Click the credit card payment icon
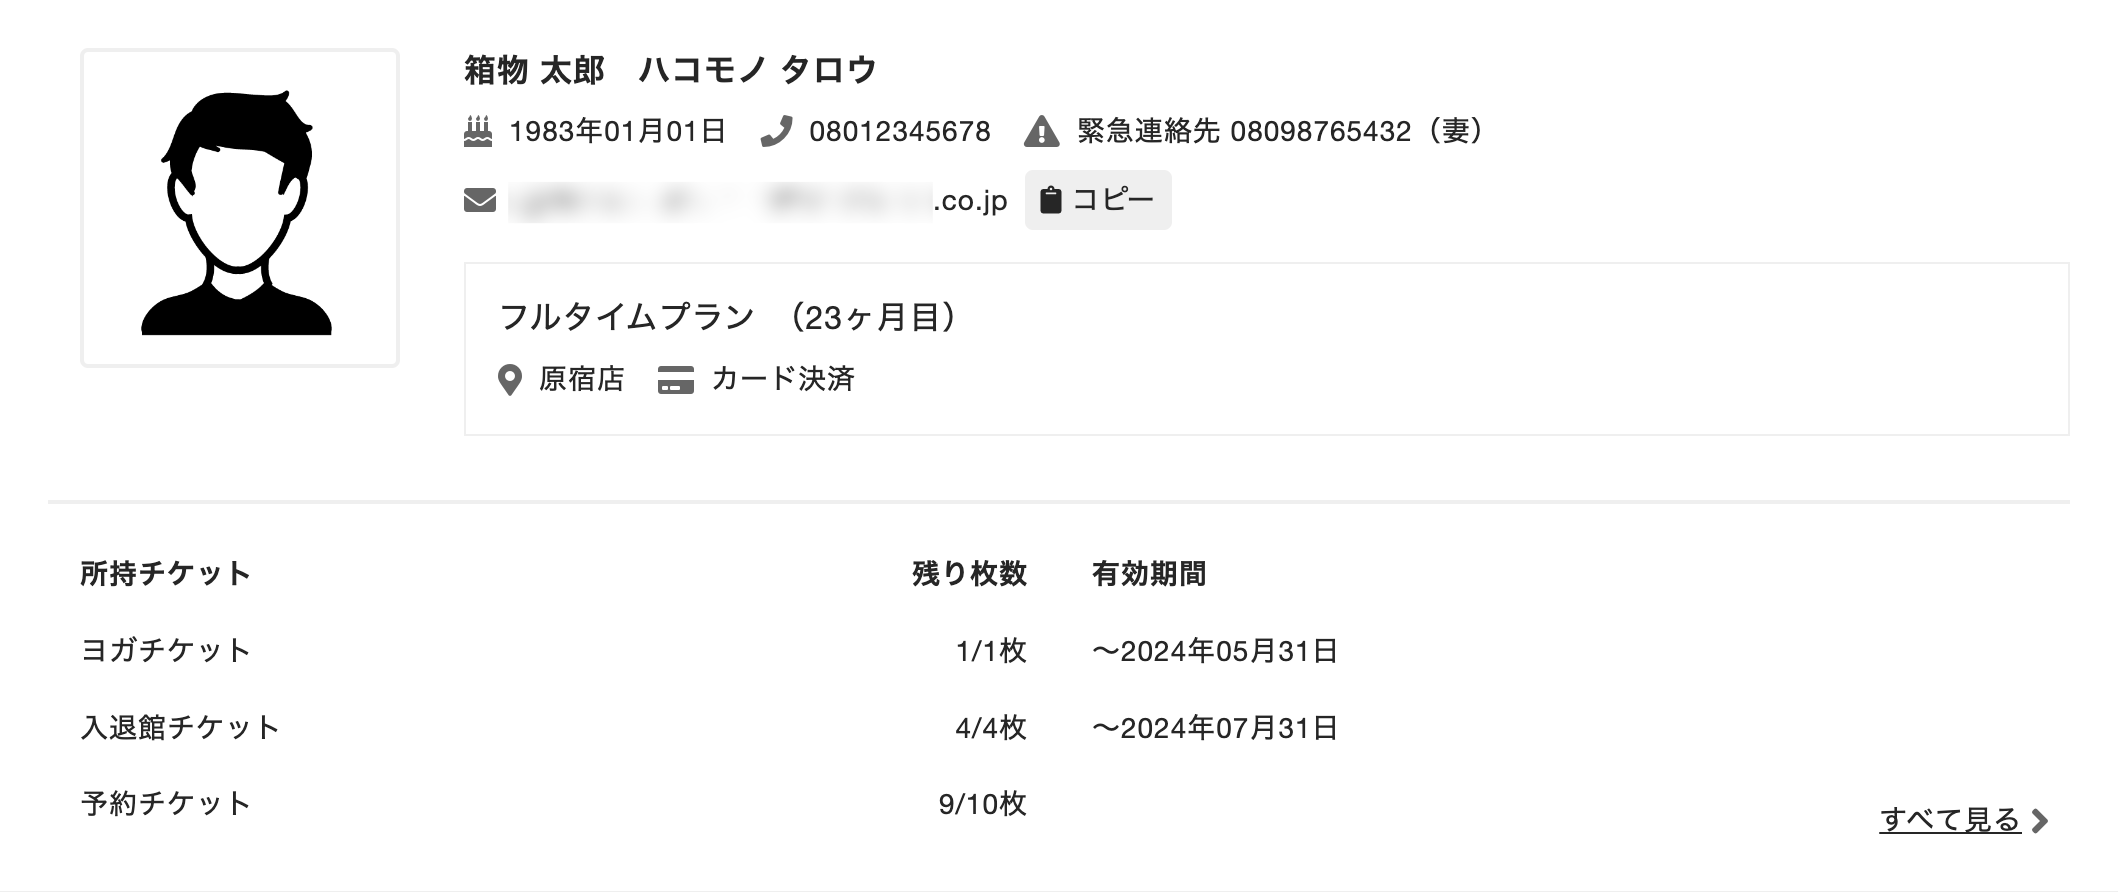This screenshot has height=892, width=2118. 675,380
